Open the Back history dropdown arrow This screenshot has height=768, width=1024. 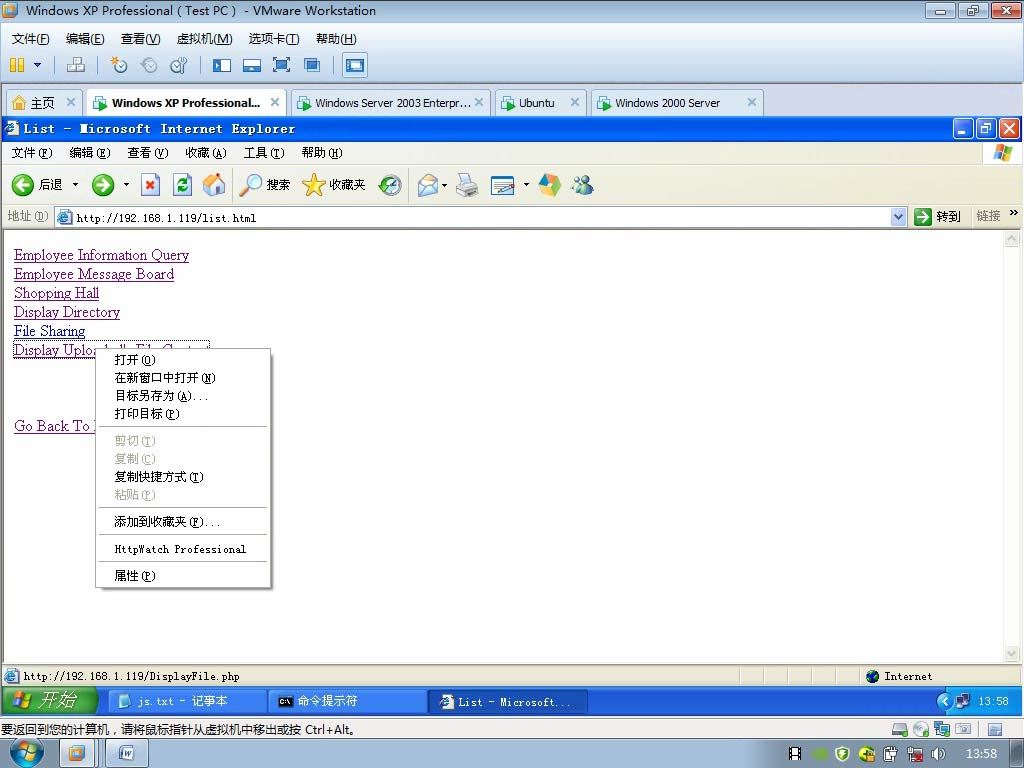point(75,185)
